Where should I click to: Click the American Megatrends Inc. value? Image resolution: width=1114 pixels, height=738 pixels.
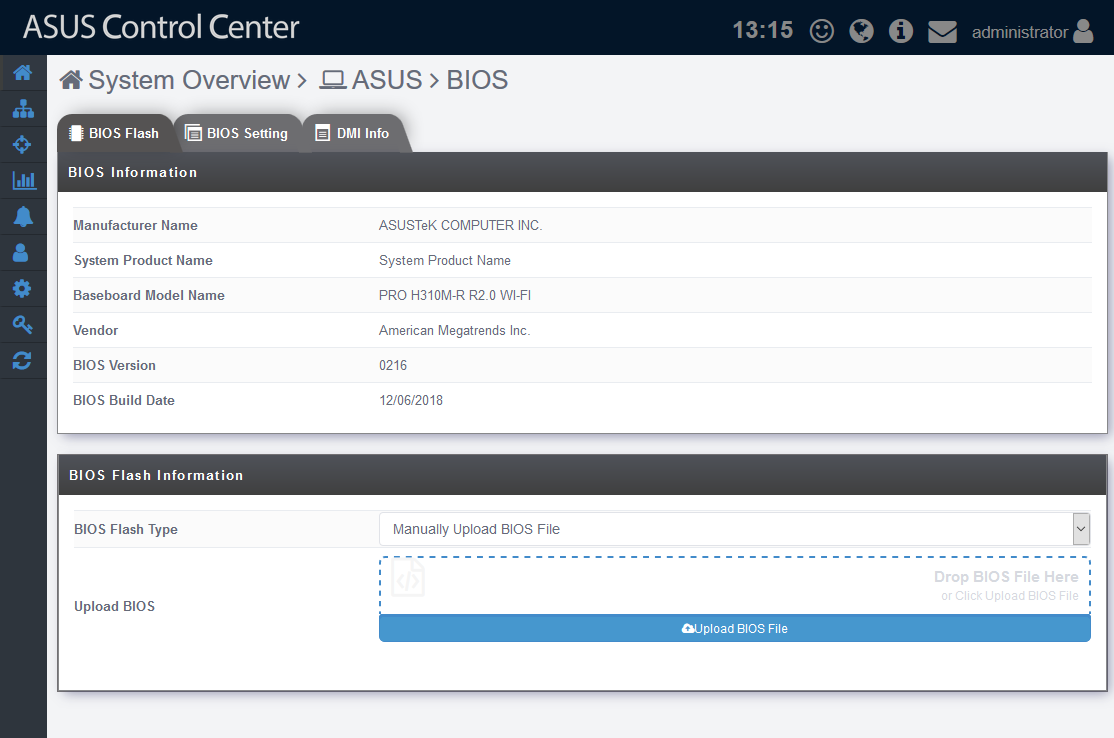[455, 330]
